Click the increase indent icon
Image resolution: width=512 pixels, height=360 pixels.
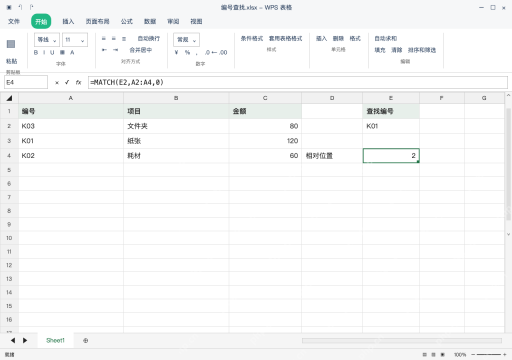[115, 50]
